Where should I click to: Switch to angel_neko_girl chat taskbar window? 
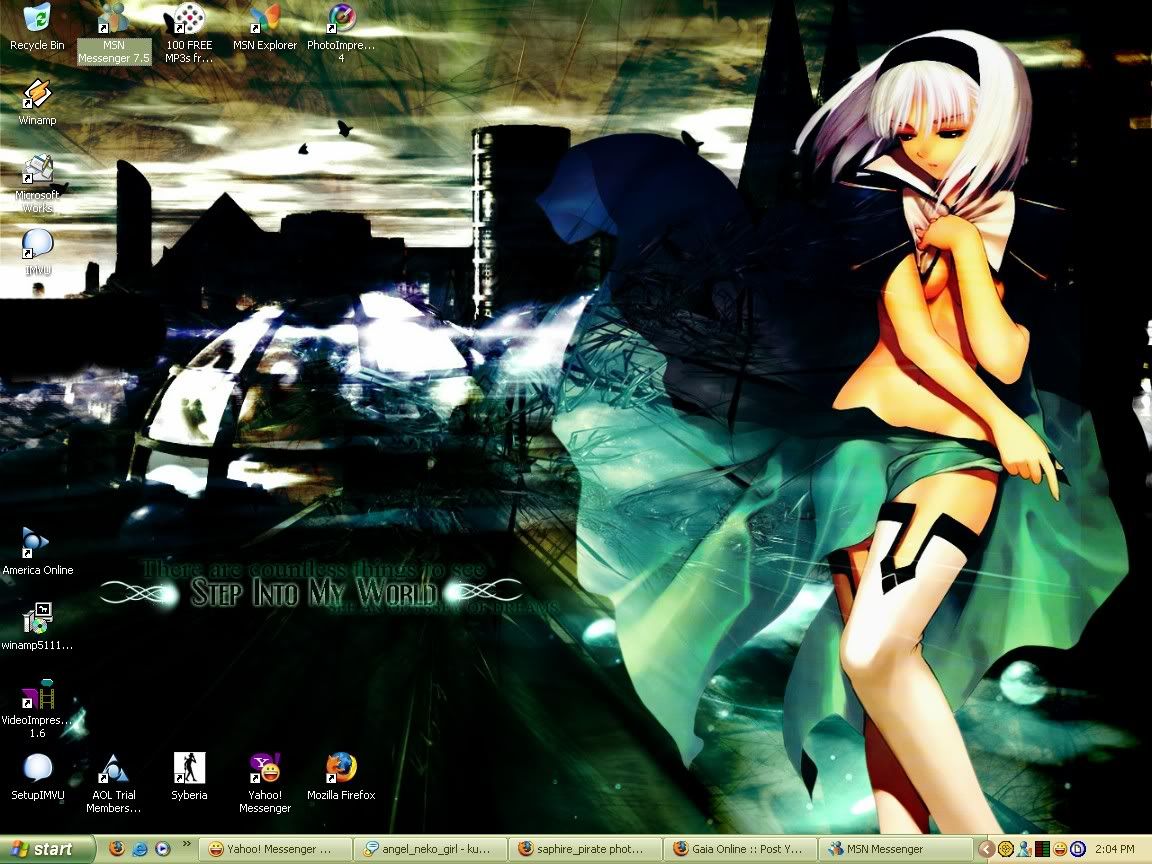(431, 849)
